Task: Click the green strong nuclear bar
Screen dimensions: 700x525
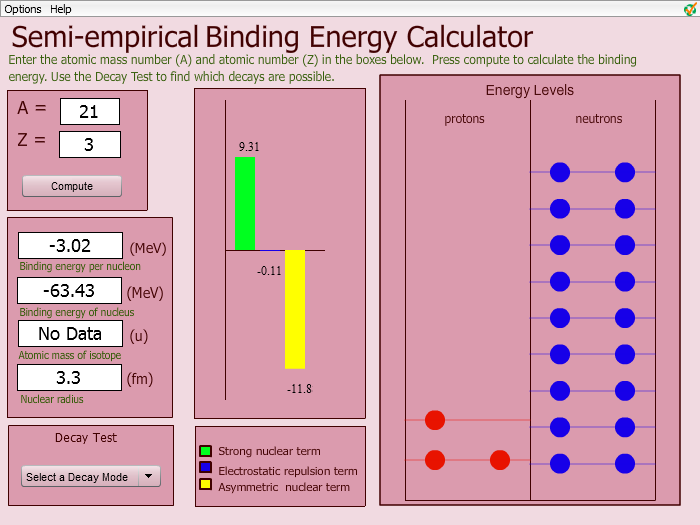Action: point(245,204)
